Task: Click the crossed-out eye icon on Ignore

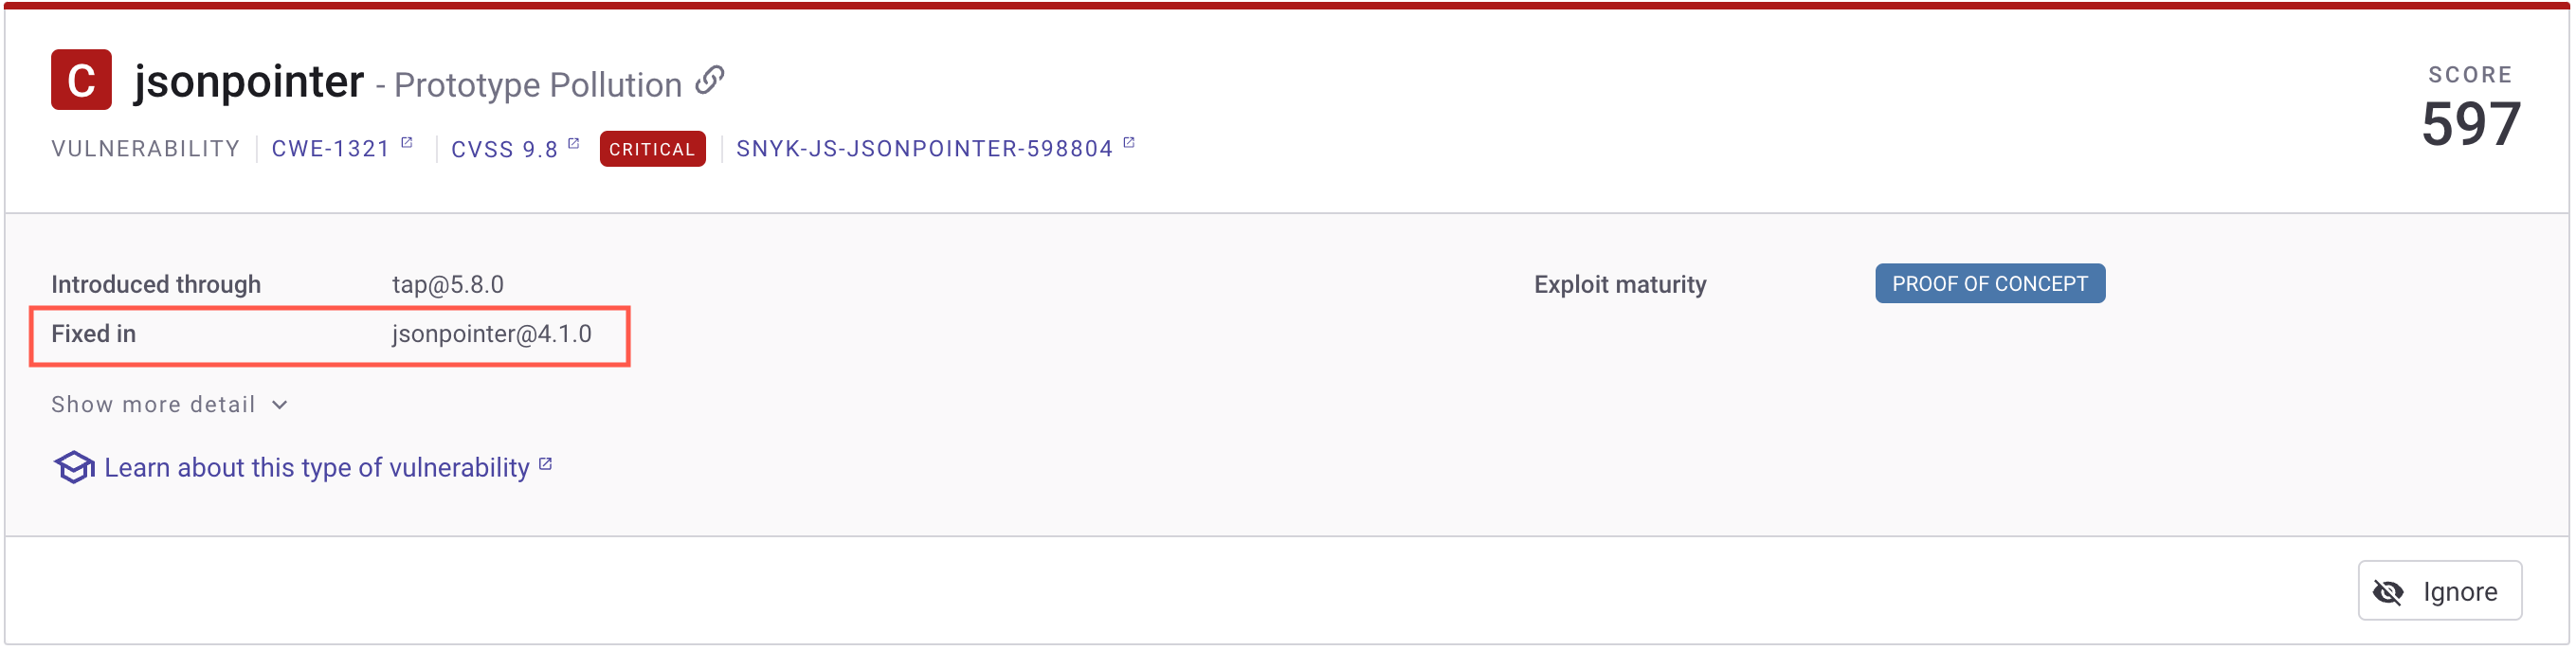Action: [x=2389, y=592]
